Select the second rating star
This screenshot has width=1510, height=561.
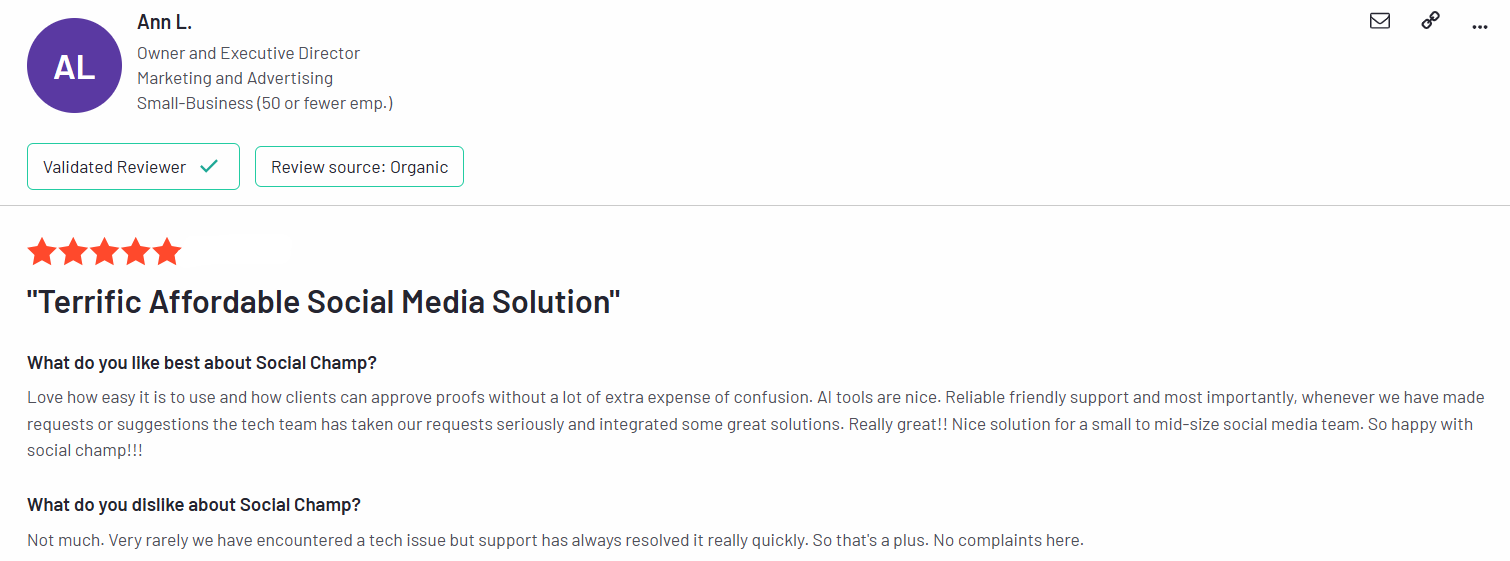click(x=73, y=252)
